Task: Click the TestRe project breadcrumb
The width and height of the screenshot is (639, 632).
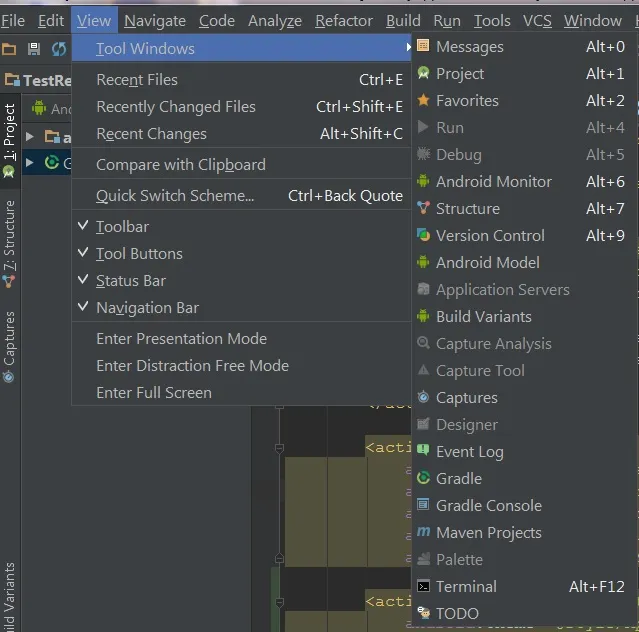Action: tap(37, 80)
